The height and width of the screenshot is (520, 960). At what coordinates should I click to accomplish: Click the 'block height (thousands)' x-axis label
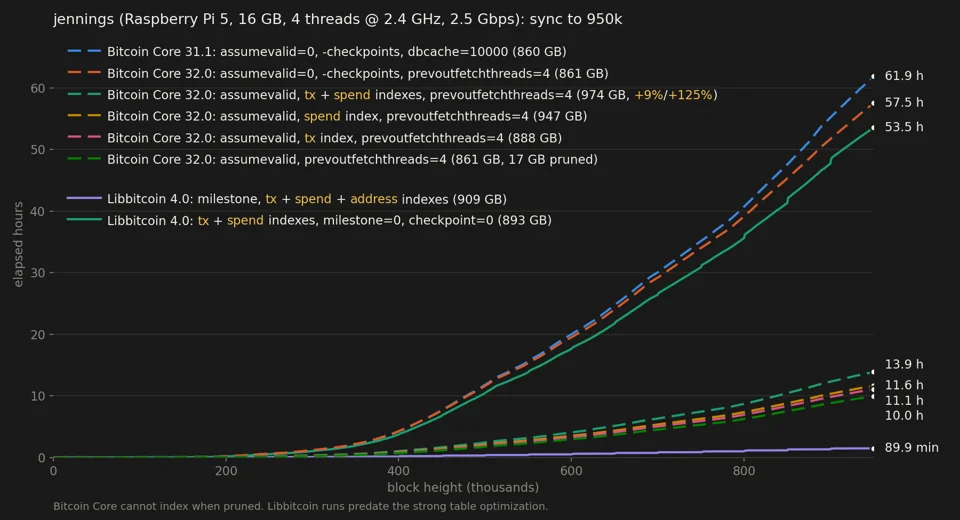pyautogui.click(x=463, y=488)
